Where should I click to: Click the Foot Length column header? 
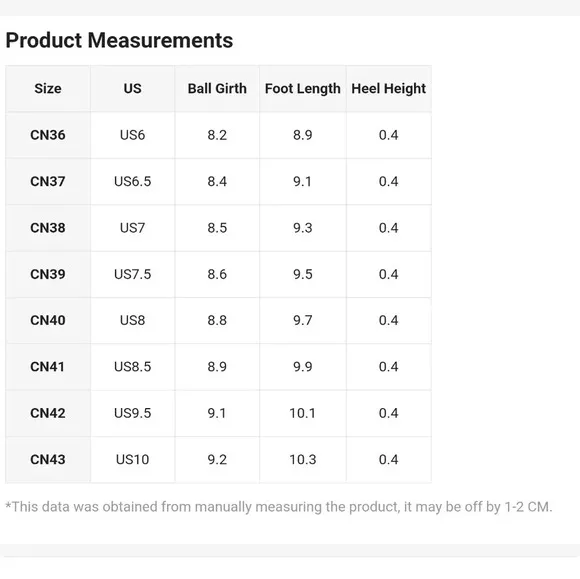pos(303,88)
